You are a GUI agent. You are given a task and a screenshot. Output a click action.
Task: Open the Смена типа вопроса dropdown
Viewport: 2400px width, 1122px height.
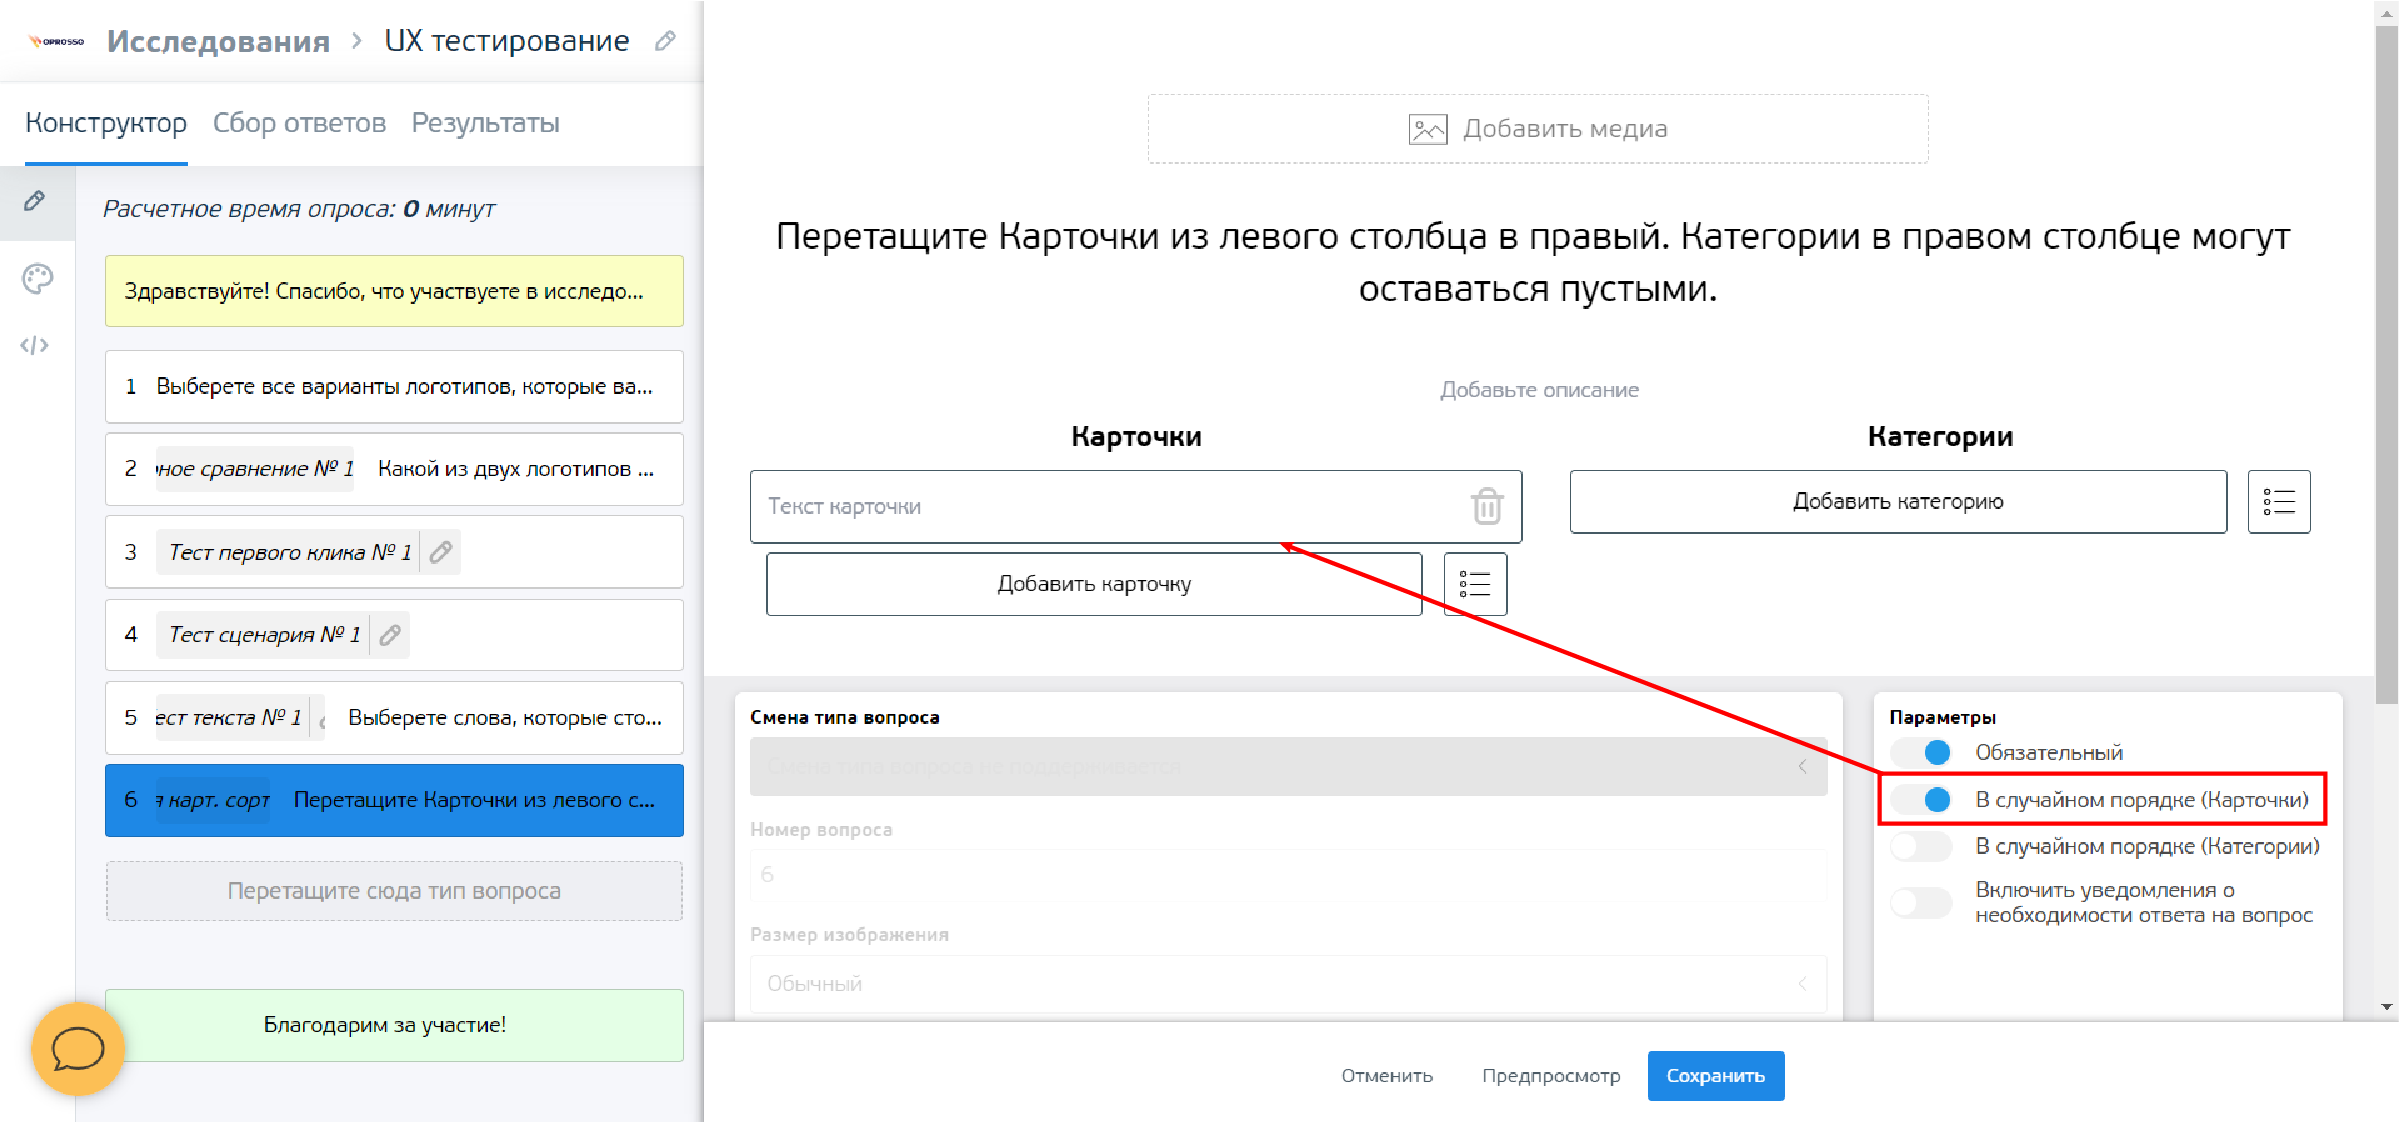pos(1288,766)
